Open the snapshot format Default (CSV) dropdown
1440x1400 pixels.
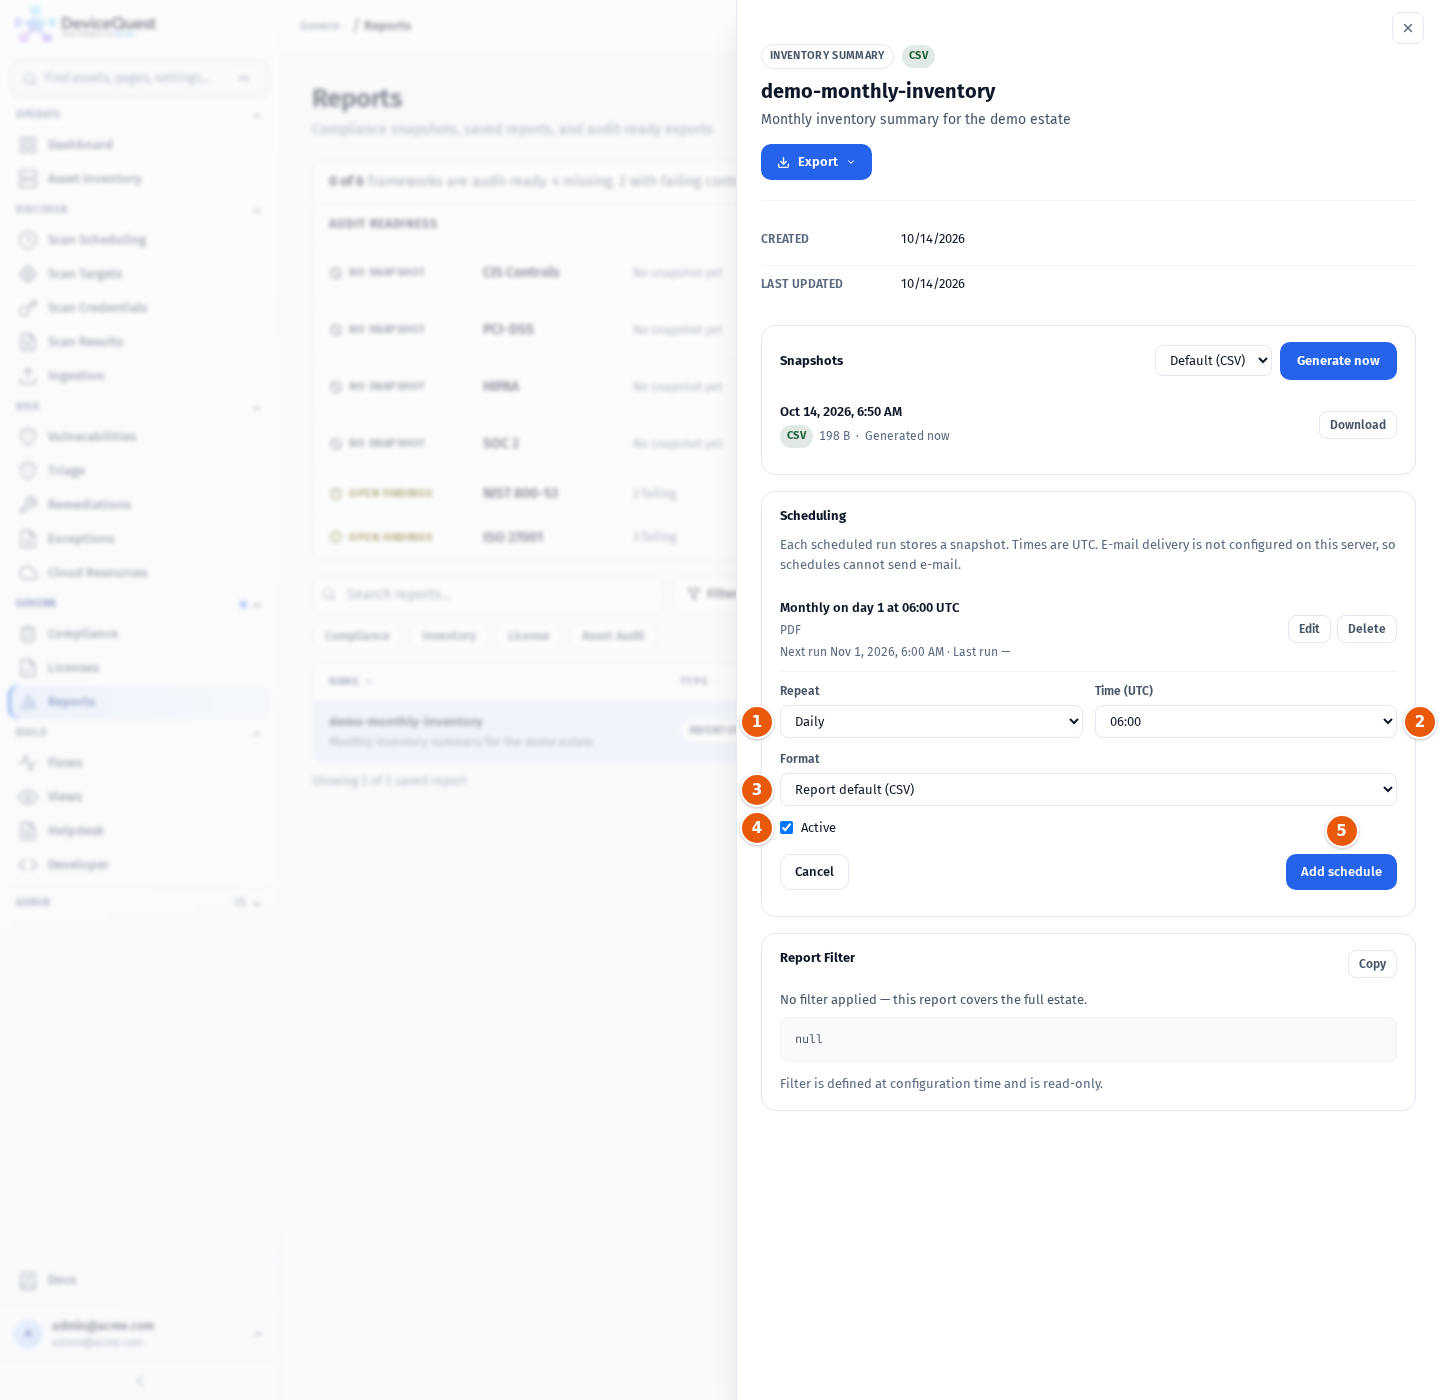click(x=1213, y=361)
